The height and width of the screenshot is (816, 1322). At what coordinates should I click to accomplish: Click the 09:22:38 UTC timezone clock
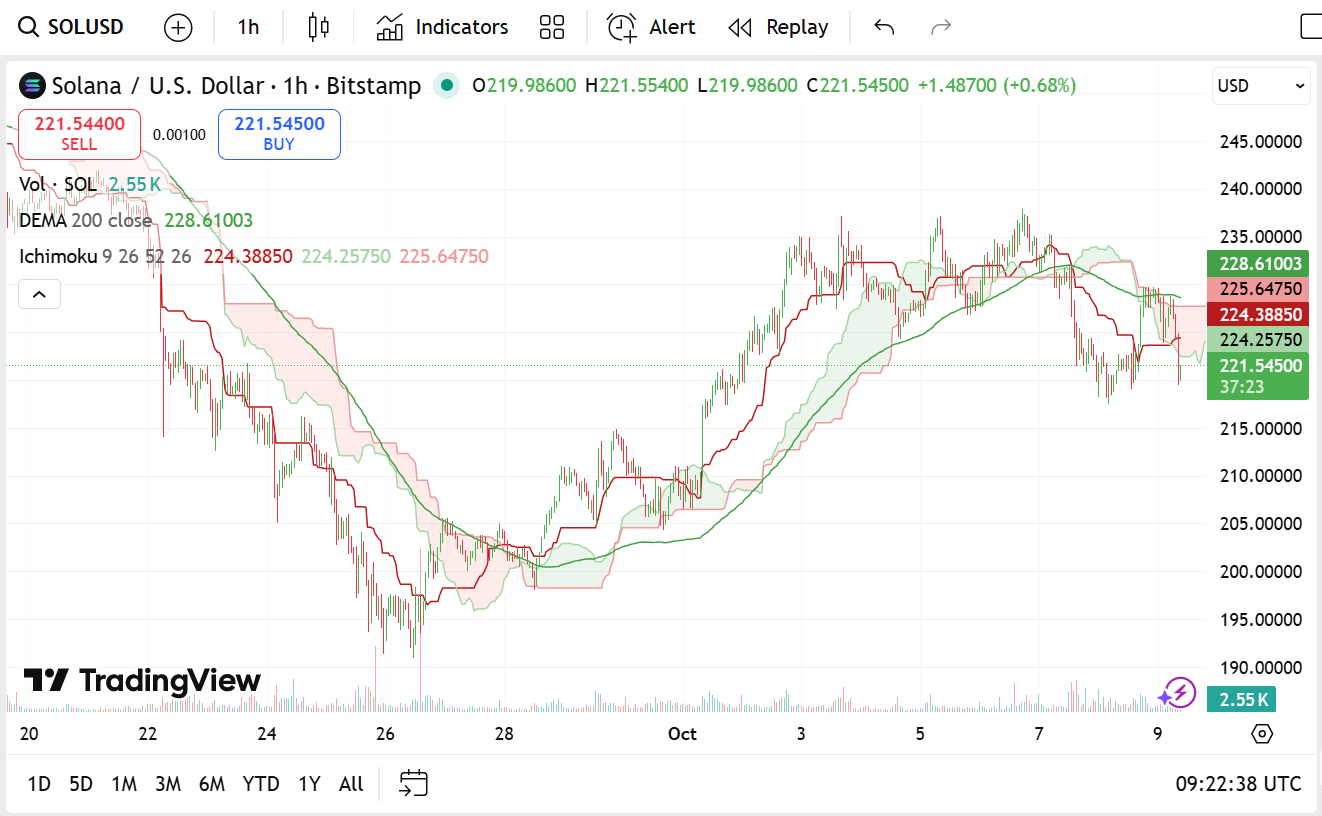[1238, 784]
